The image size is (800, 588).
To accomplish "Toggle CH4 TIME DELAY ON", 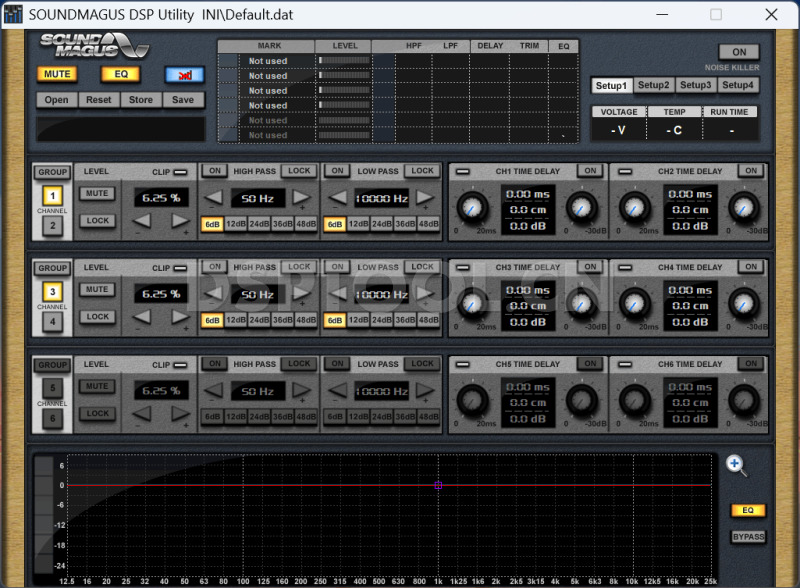I will pyautogui.click(x=750, y=267).
